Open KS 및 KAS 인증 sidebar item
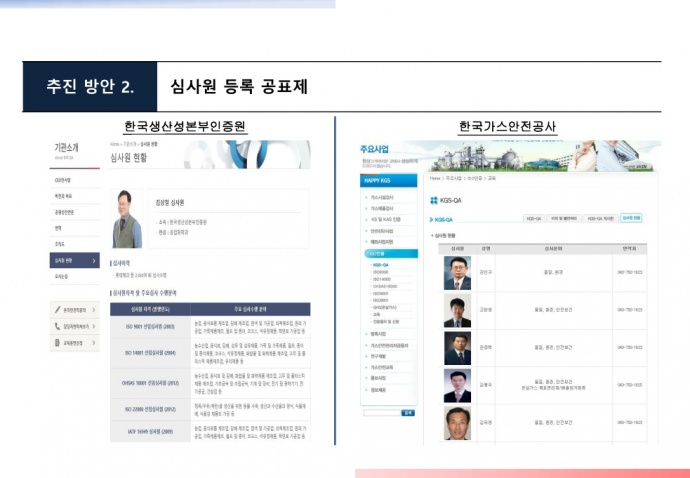 click(385, 219)
